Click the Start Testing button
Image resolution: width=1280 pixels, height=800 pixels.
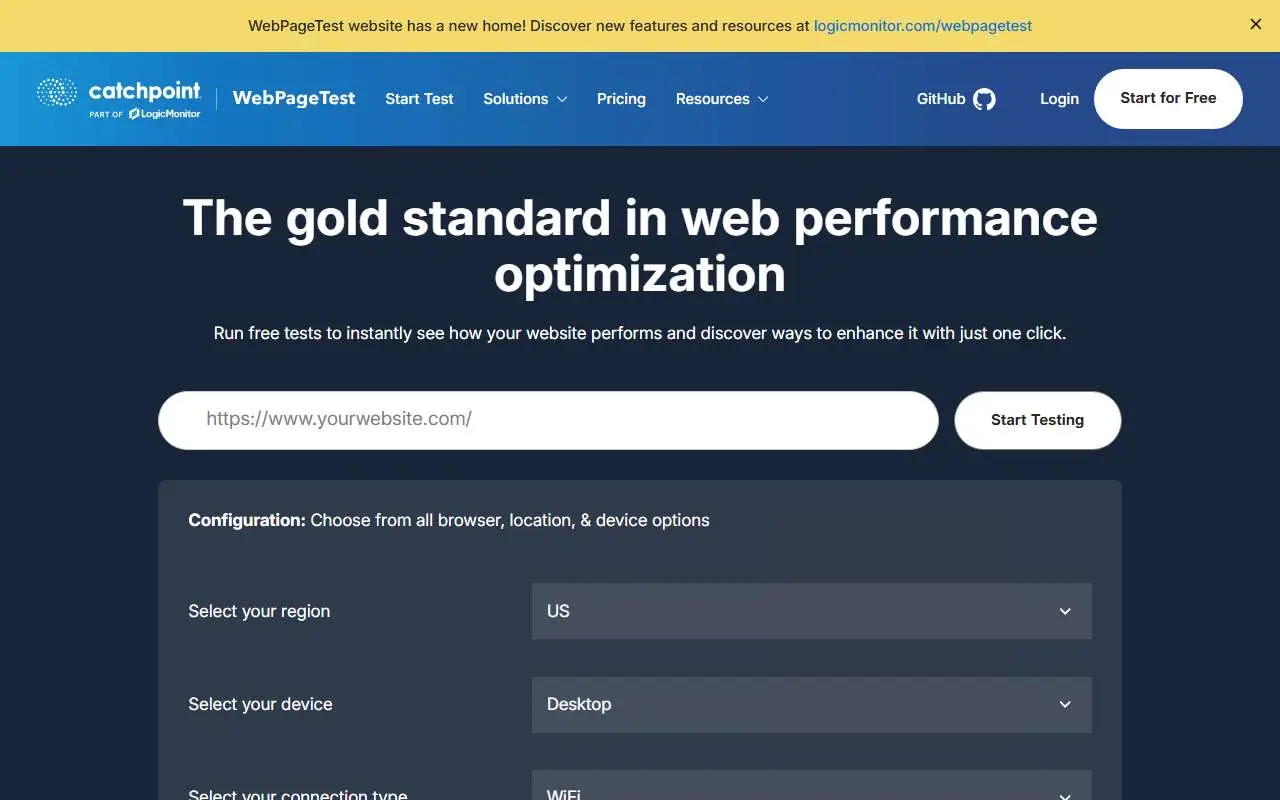coord(1038,420)
